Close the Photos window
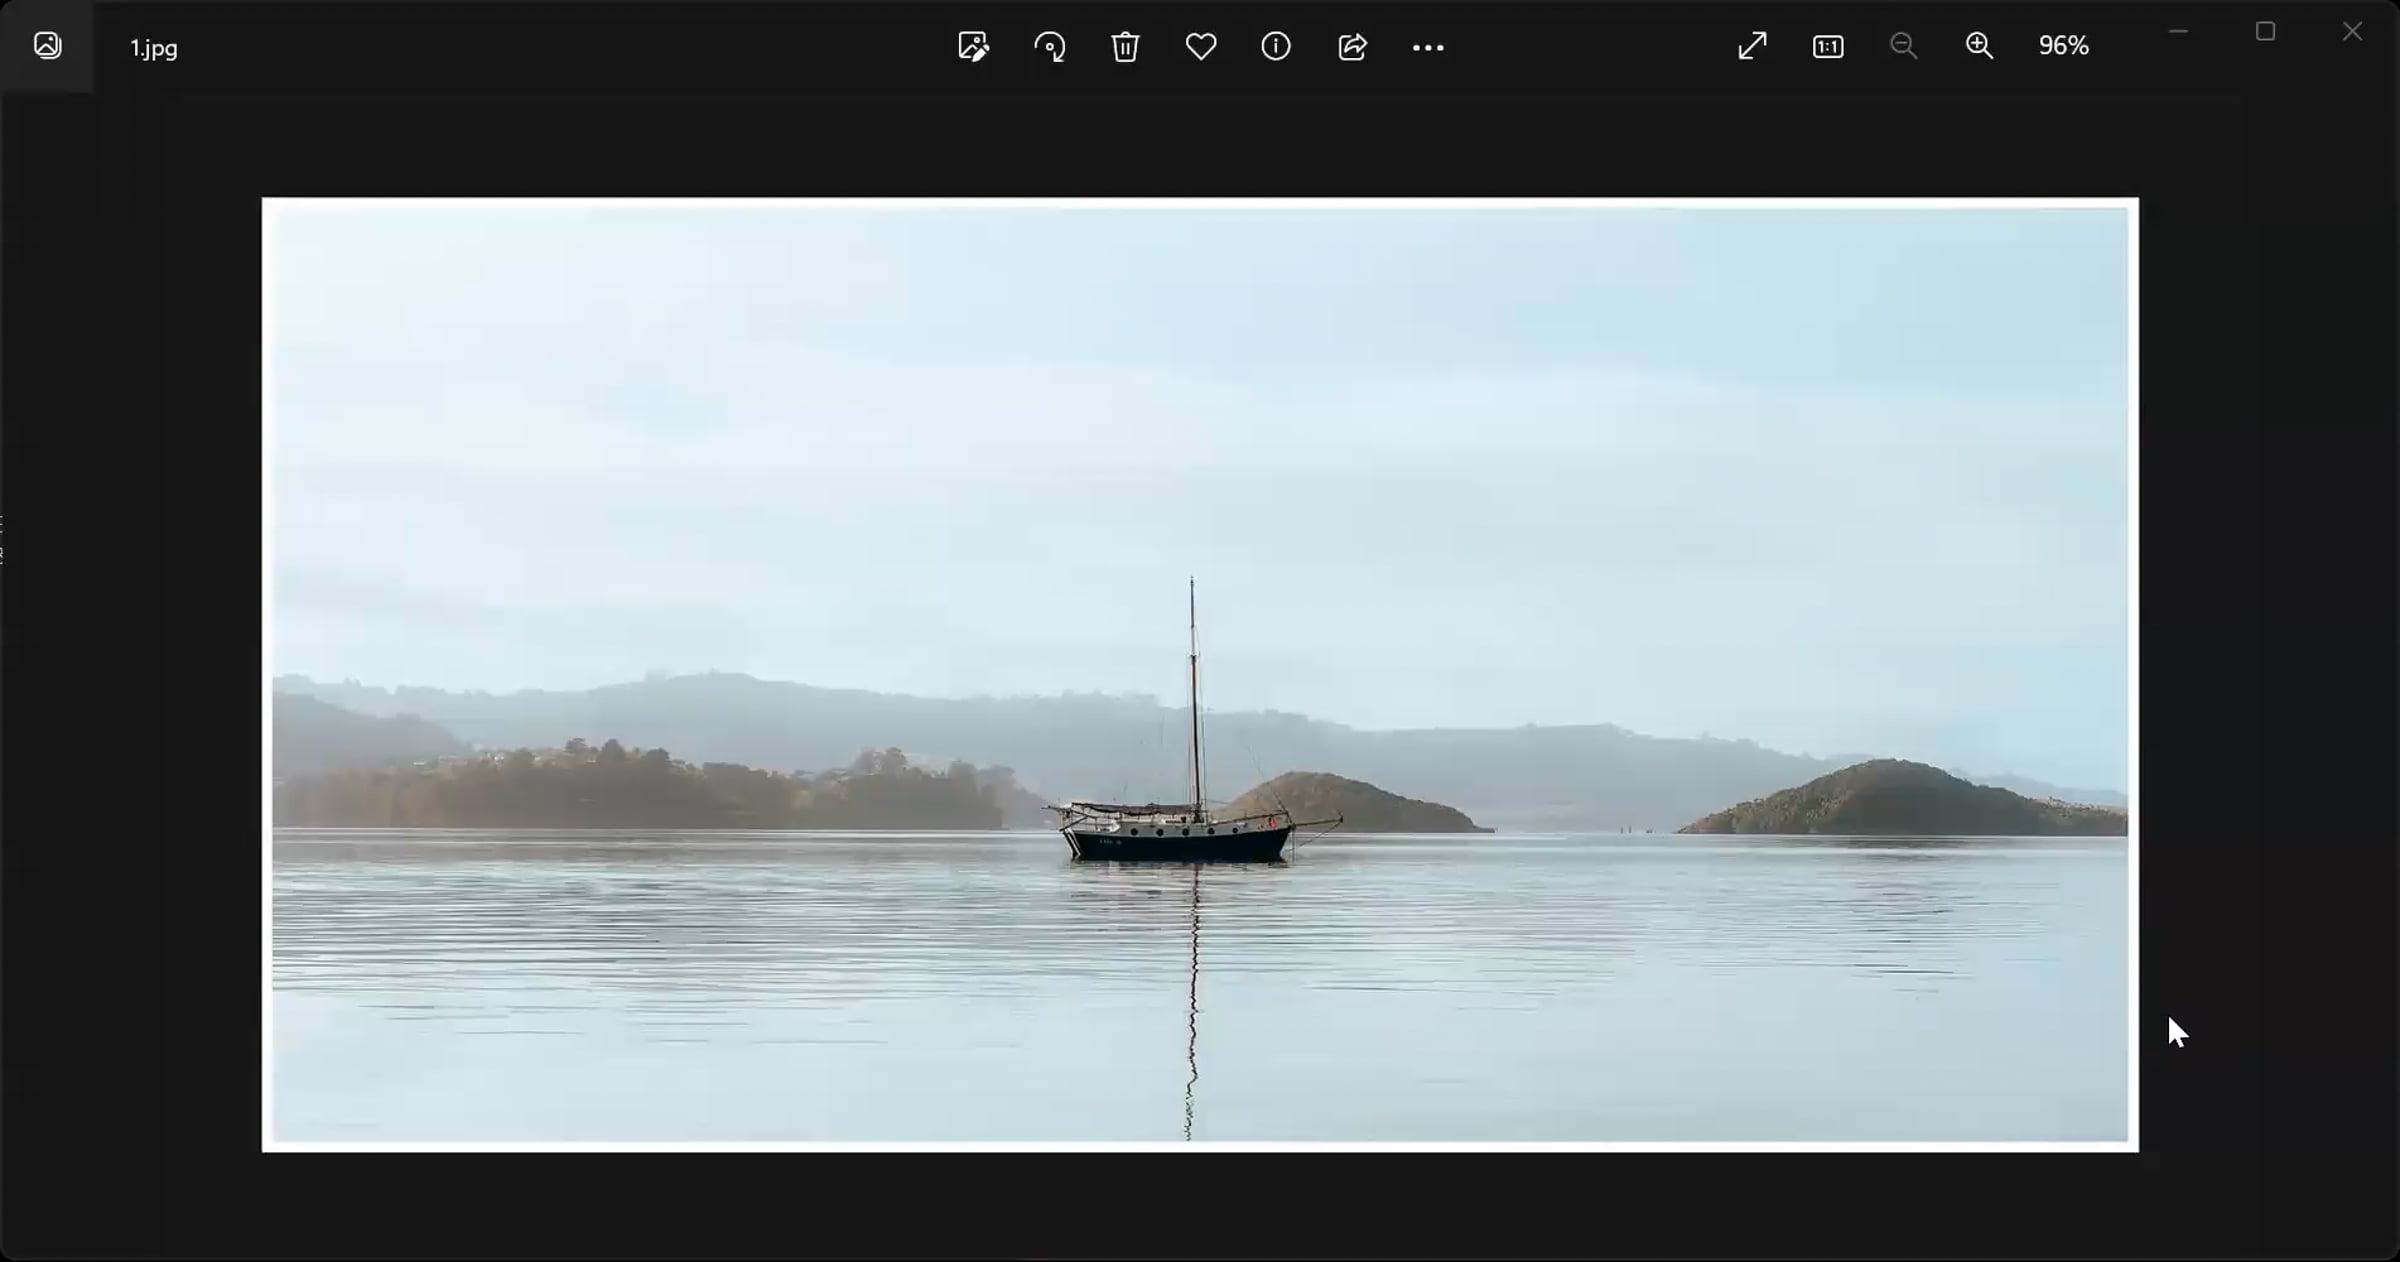This screenshot has width=2400, height=1262. [2352, 32]
